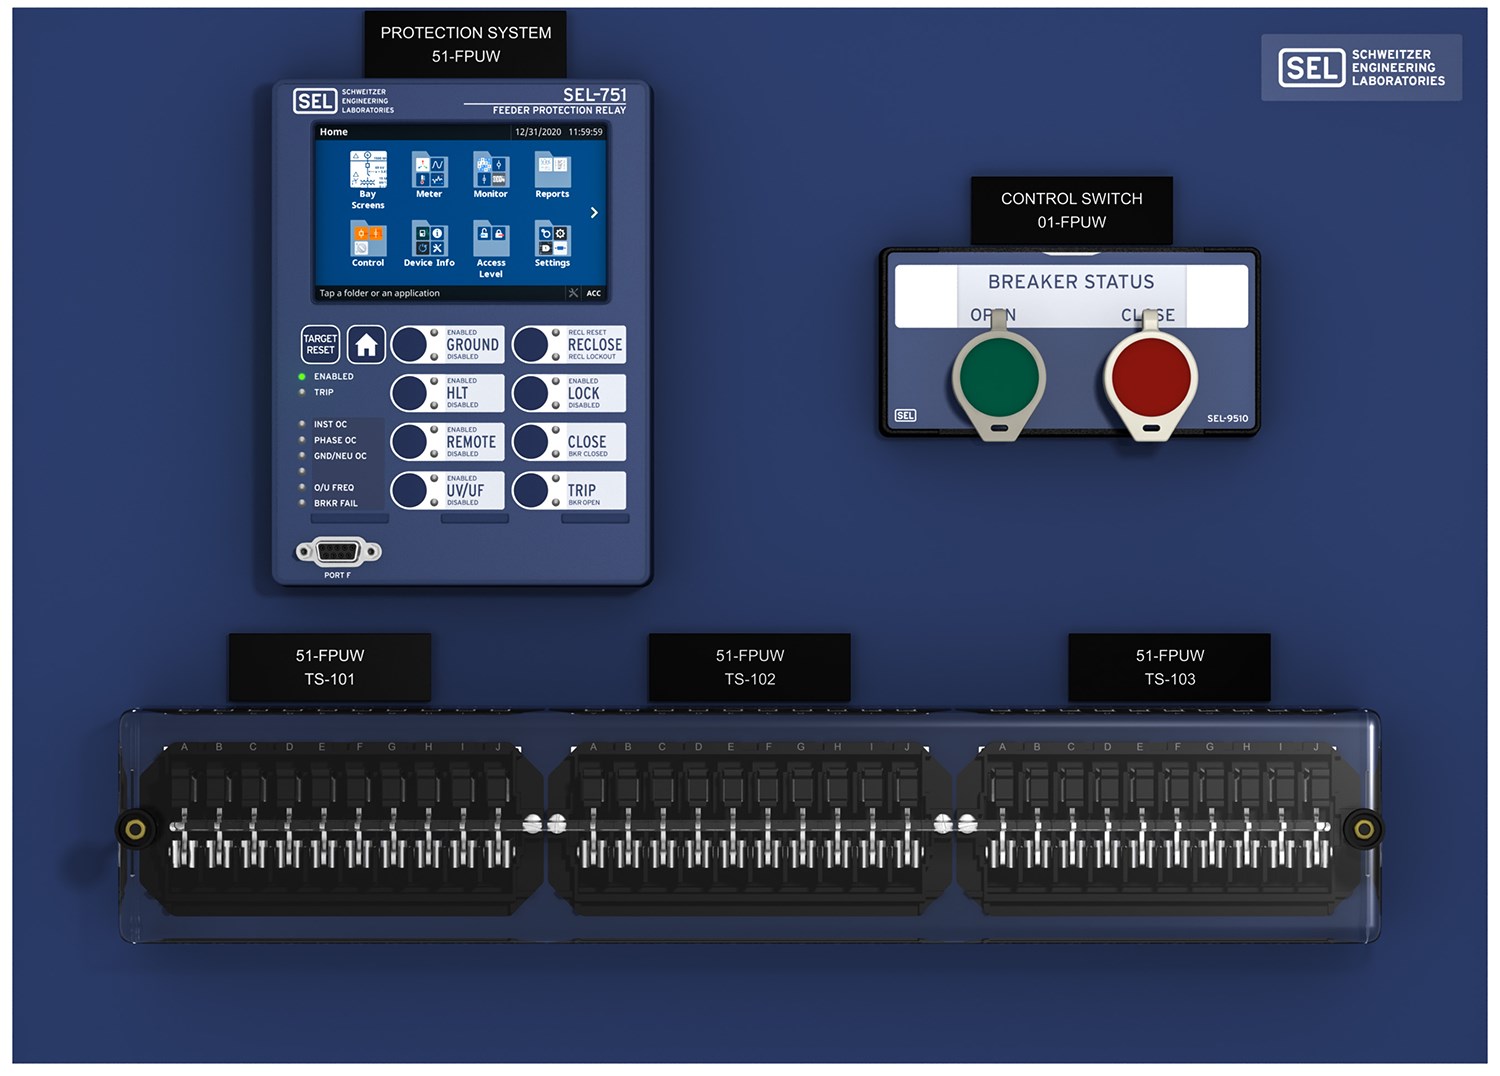Push the TARGET RESET button

point(320,345)
